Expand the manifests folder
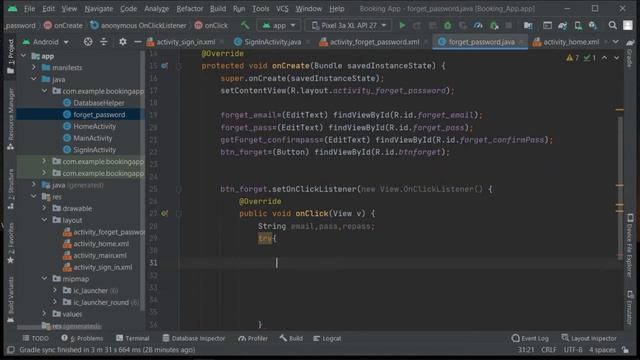This screenshot has height=360, width=640. tap(34, 67)
